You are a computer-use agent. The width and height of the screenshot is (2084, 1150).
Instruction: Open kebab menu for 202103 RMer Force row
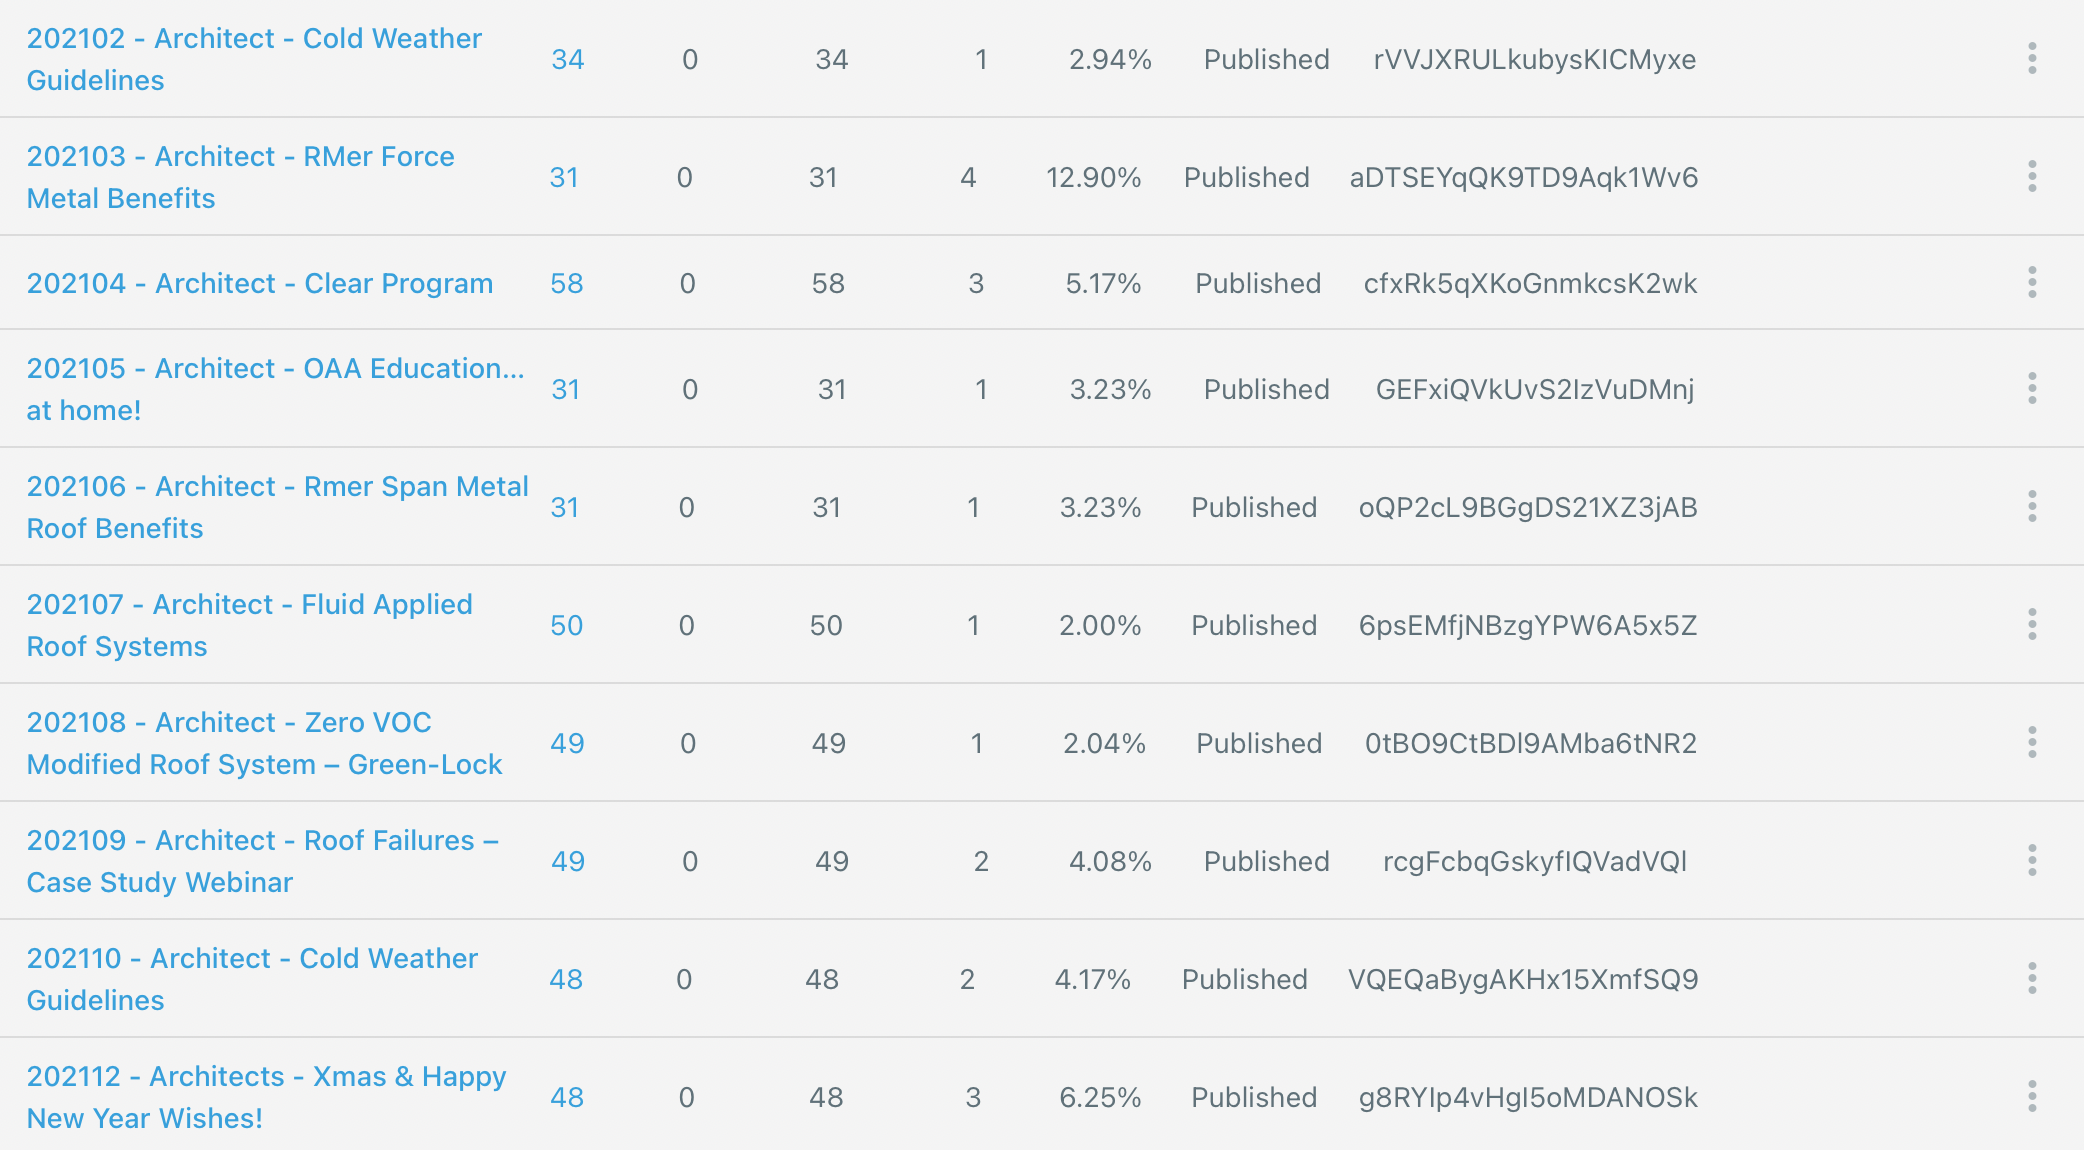pyautogui.click(x=2031, y=177)
